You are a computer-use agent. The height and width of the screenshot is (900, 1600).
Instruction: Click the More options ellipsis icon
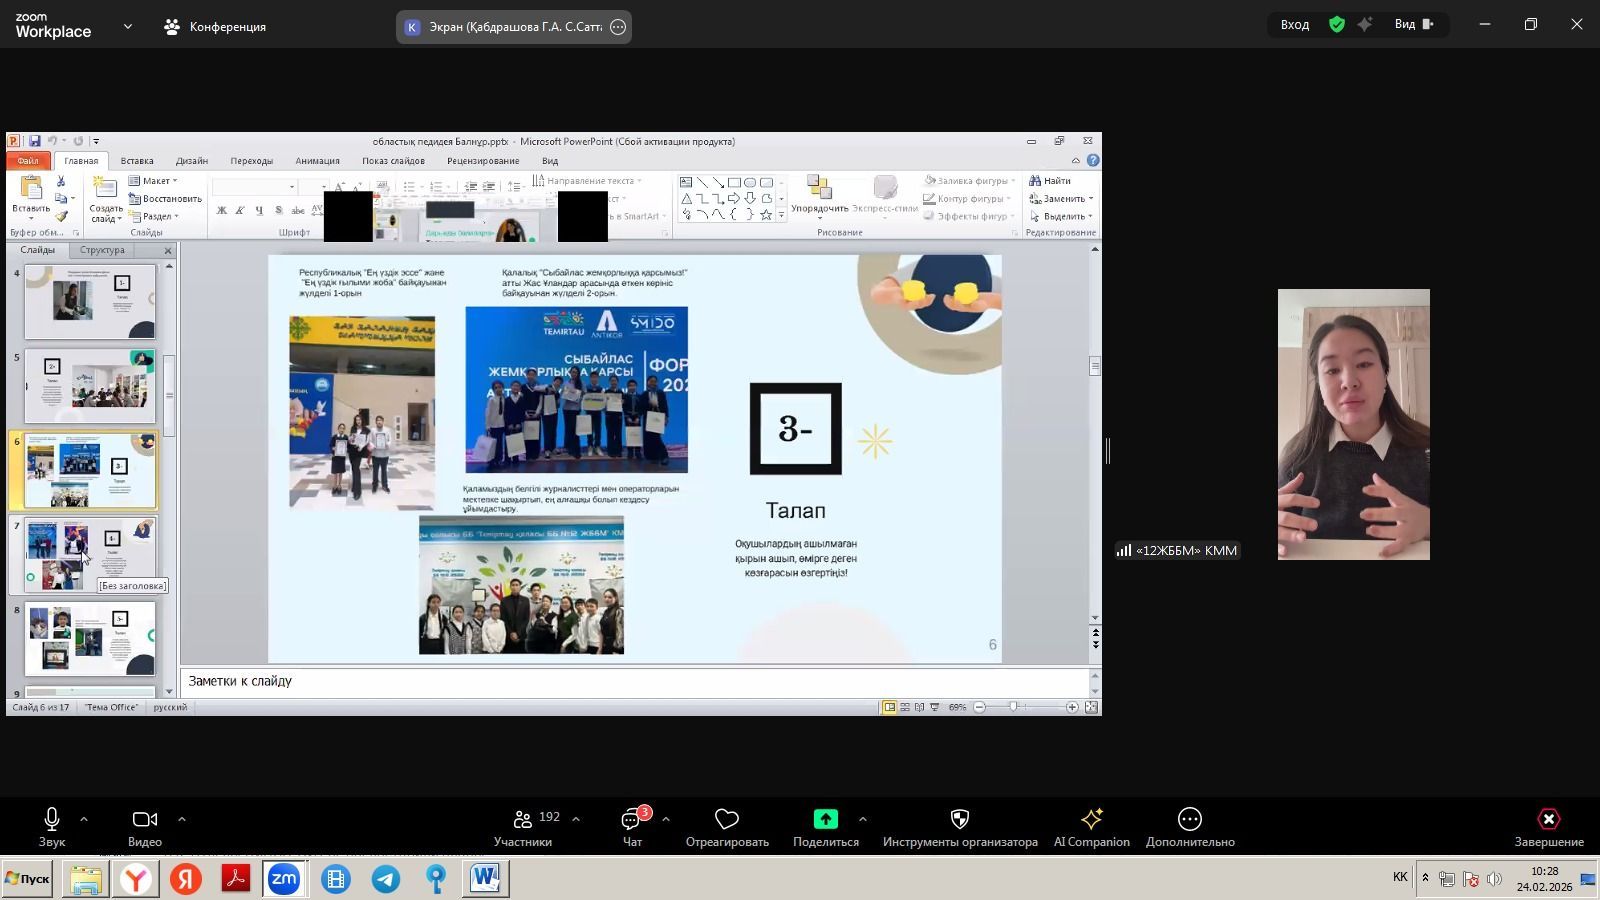(1189, 820)
